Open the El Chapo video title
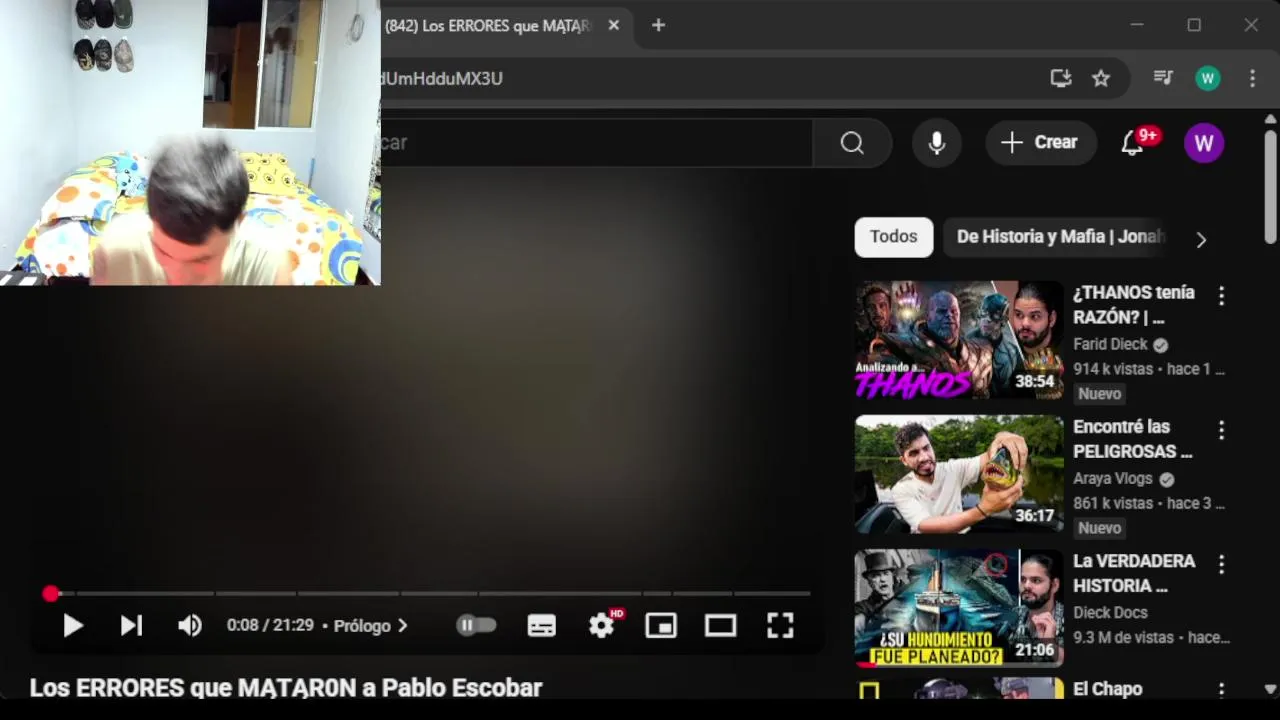 (x=1107, y=689)
